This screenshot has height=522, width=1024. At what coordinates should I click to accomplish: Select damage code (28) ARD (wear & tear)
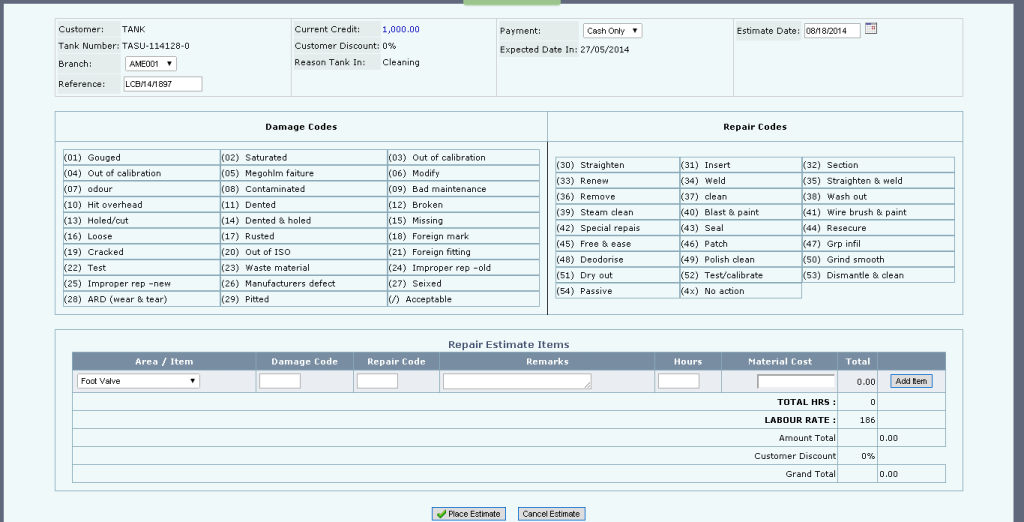coord(142,299)
